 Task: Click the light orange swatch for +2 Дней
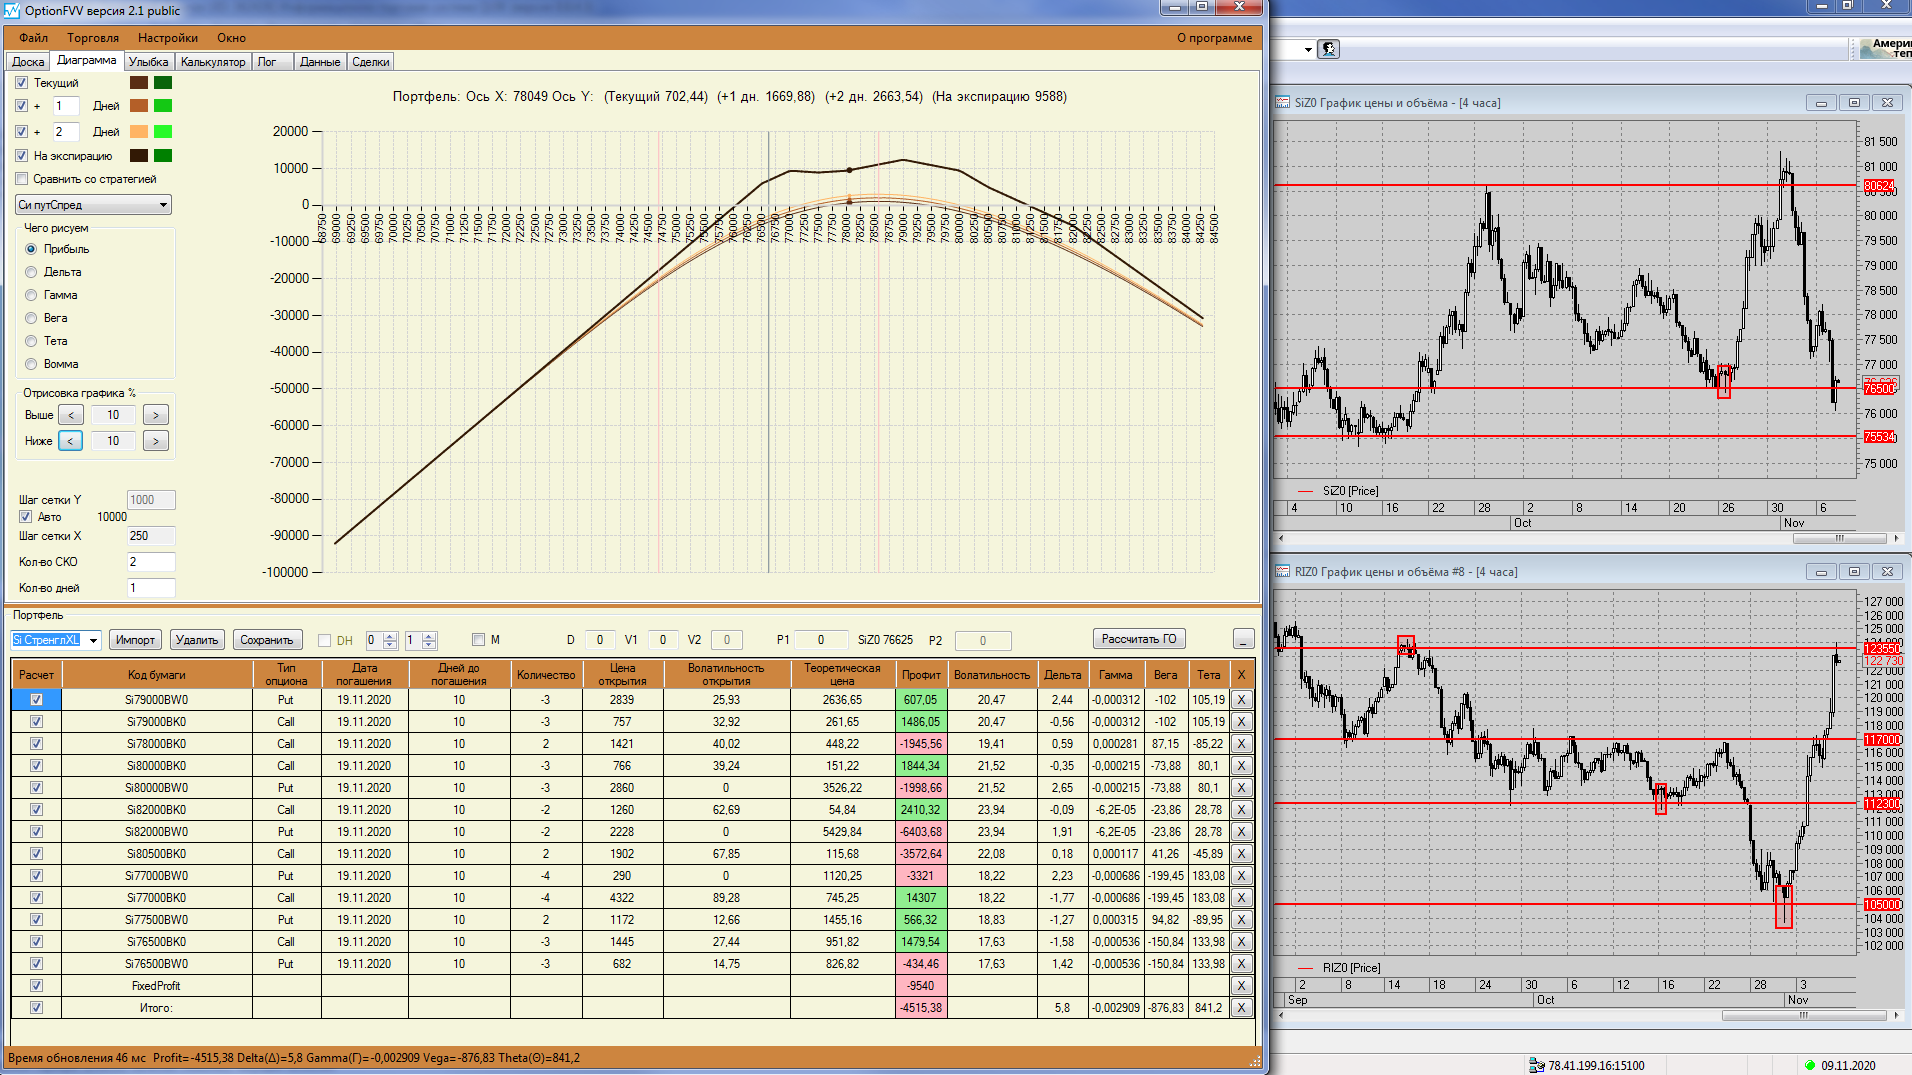click(x=139, y=132)
